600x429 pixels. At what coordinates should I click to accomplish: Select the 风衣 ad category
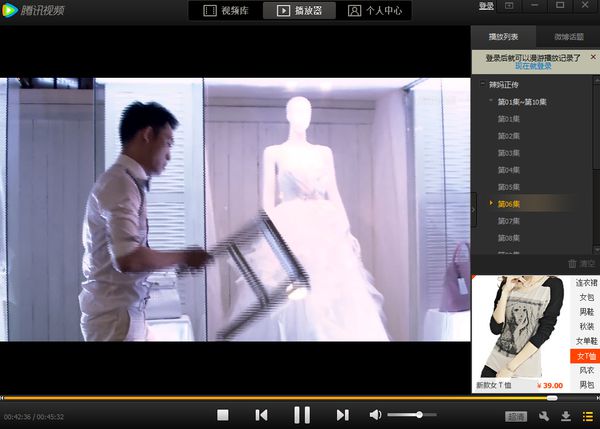(586, 370)
